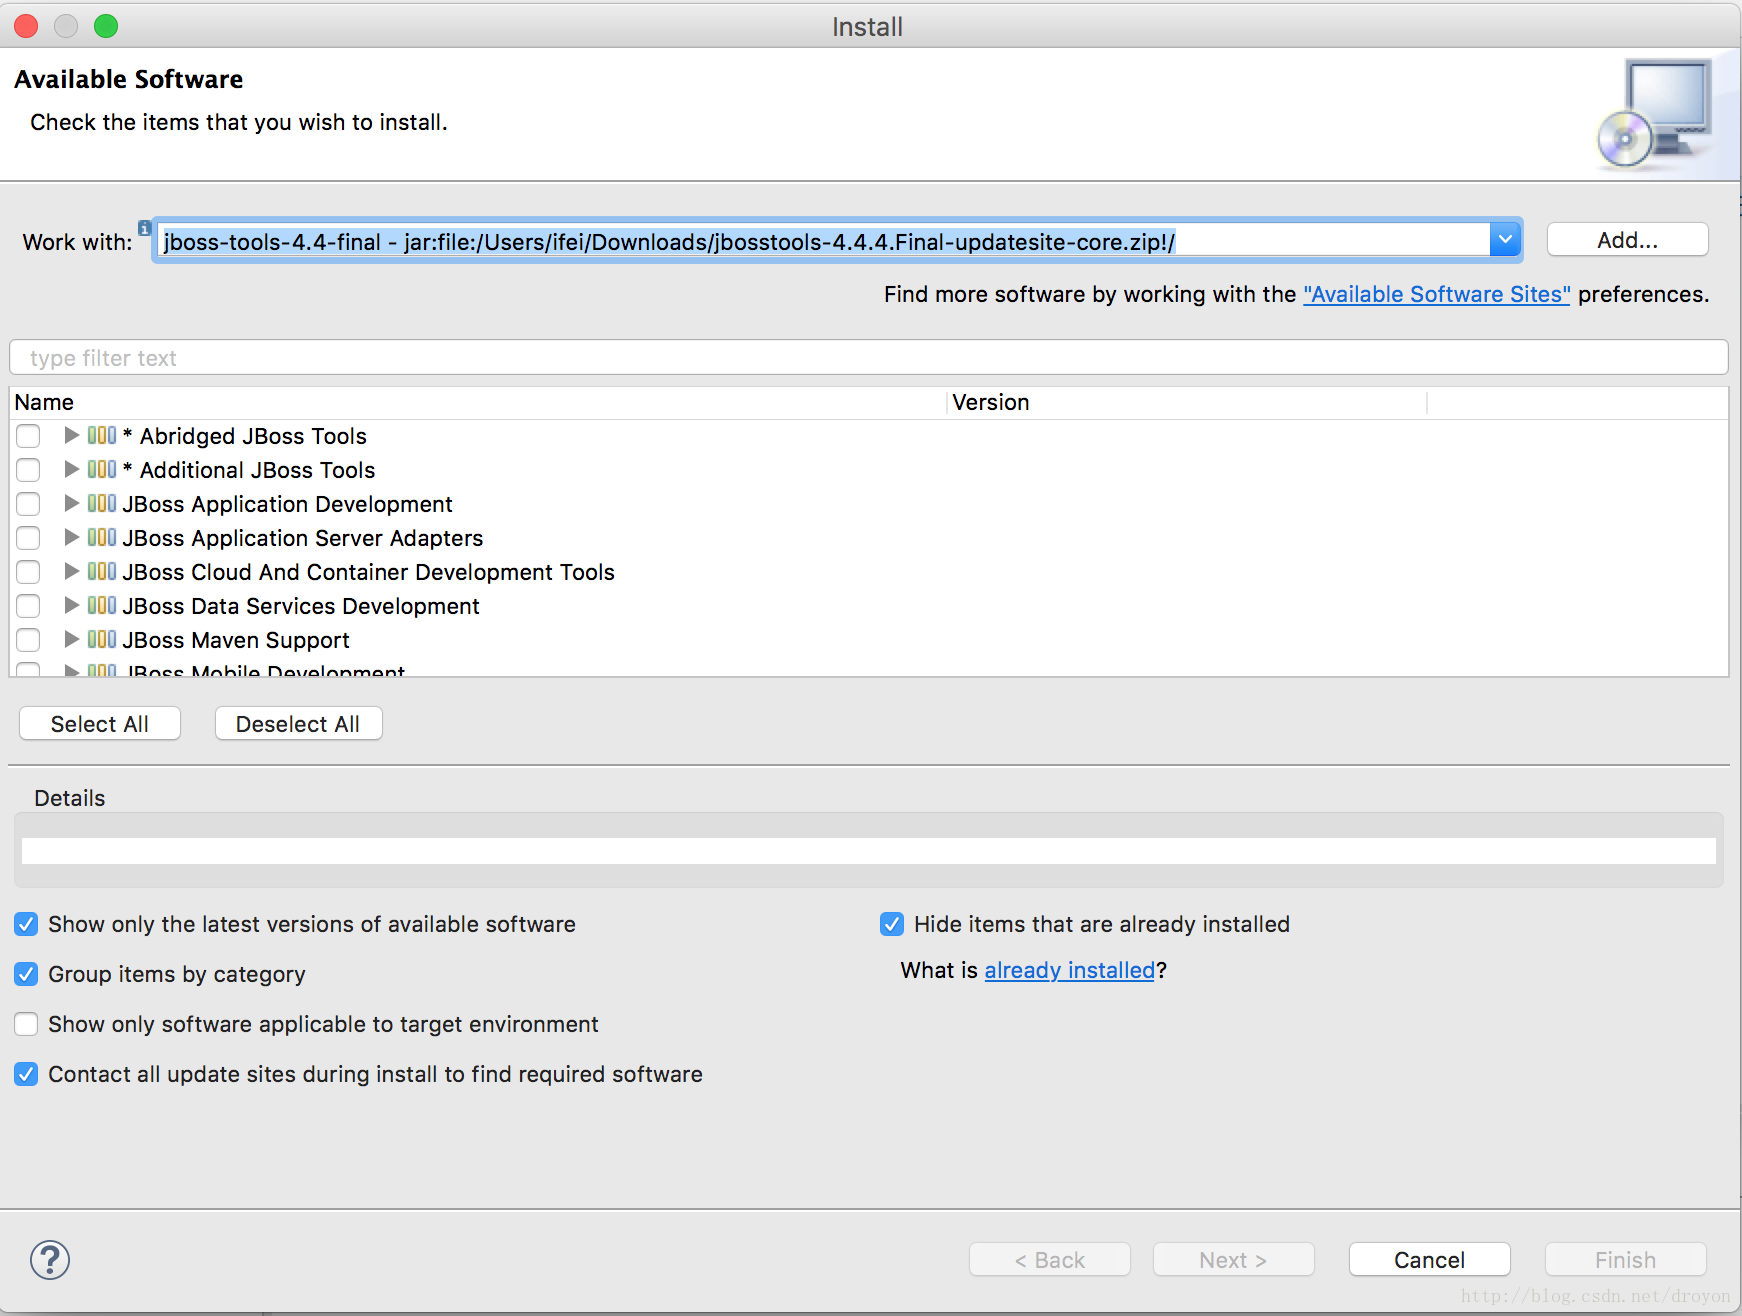The image size is (1742, 1316).
Task: Uncheck Hide items that are already installed
Action: (892, 924)
